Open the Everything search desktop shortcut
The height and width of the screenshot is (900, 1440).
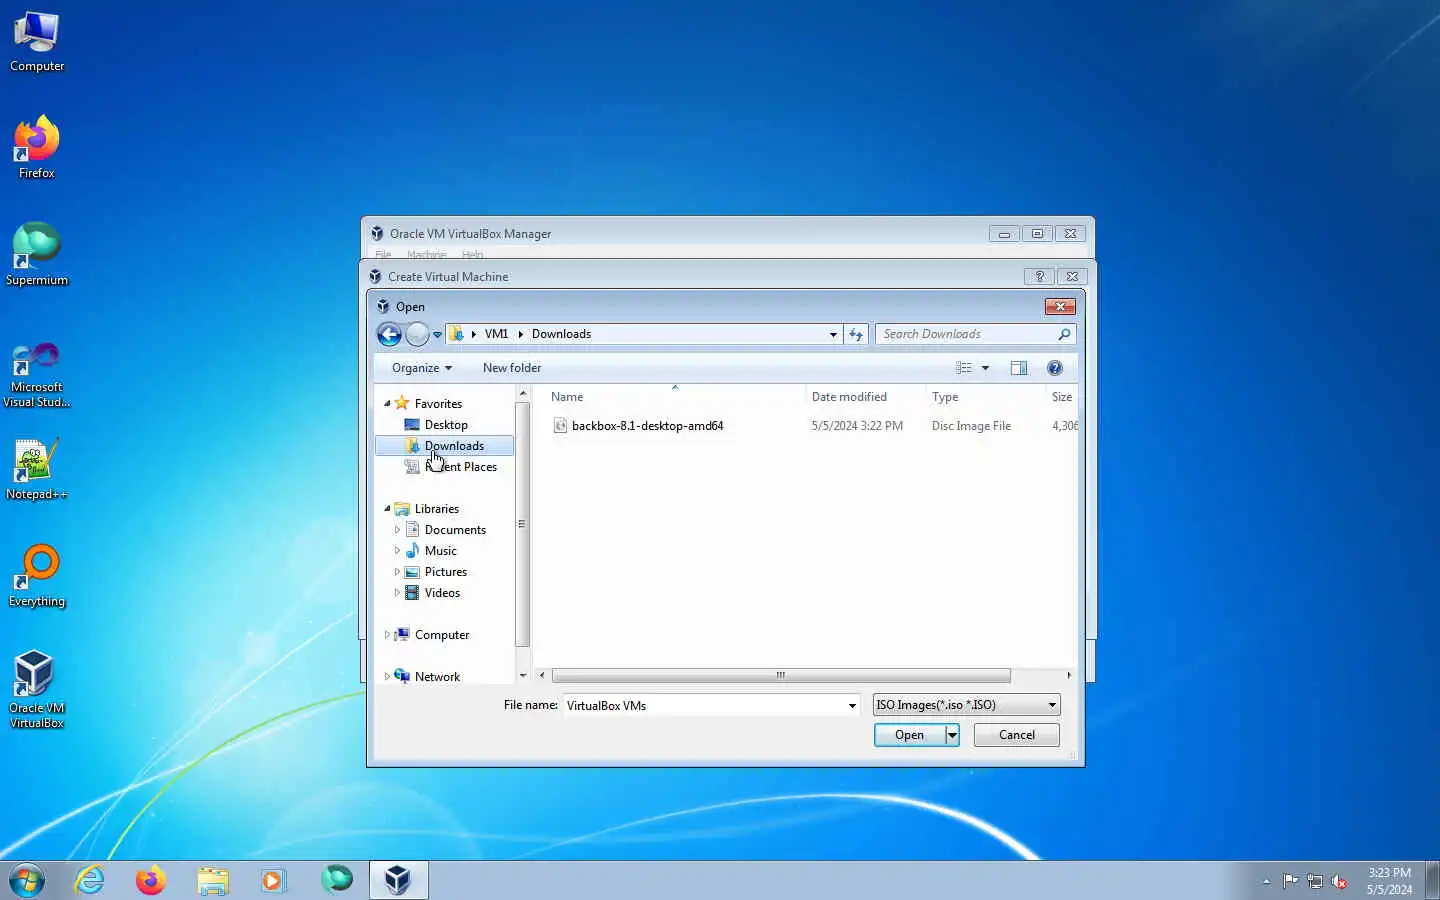pyautogui.click(x=37, y=576)
